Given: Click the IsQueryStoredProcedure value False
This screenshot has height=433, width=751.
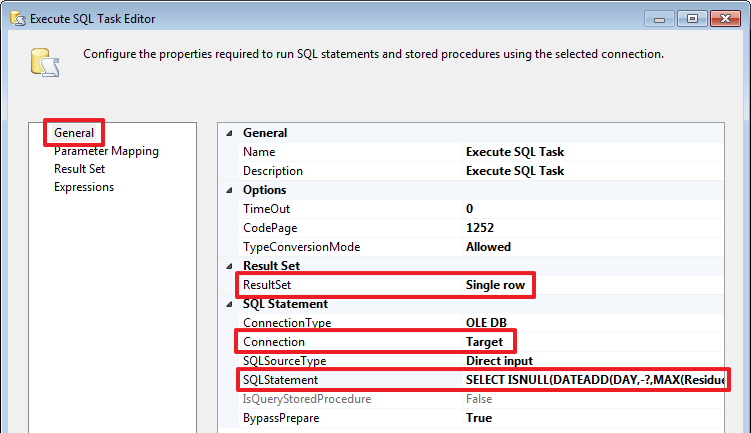Looking at the screenshot, I should [x=479, y=399].
